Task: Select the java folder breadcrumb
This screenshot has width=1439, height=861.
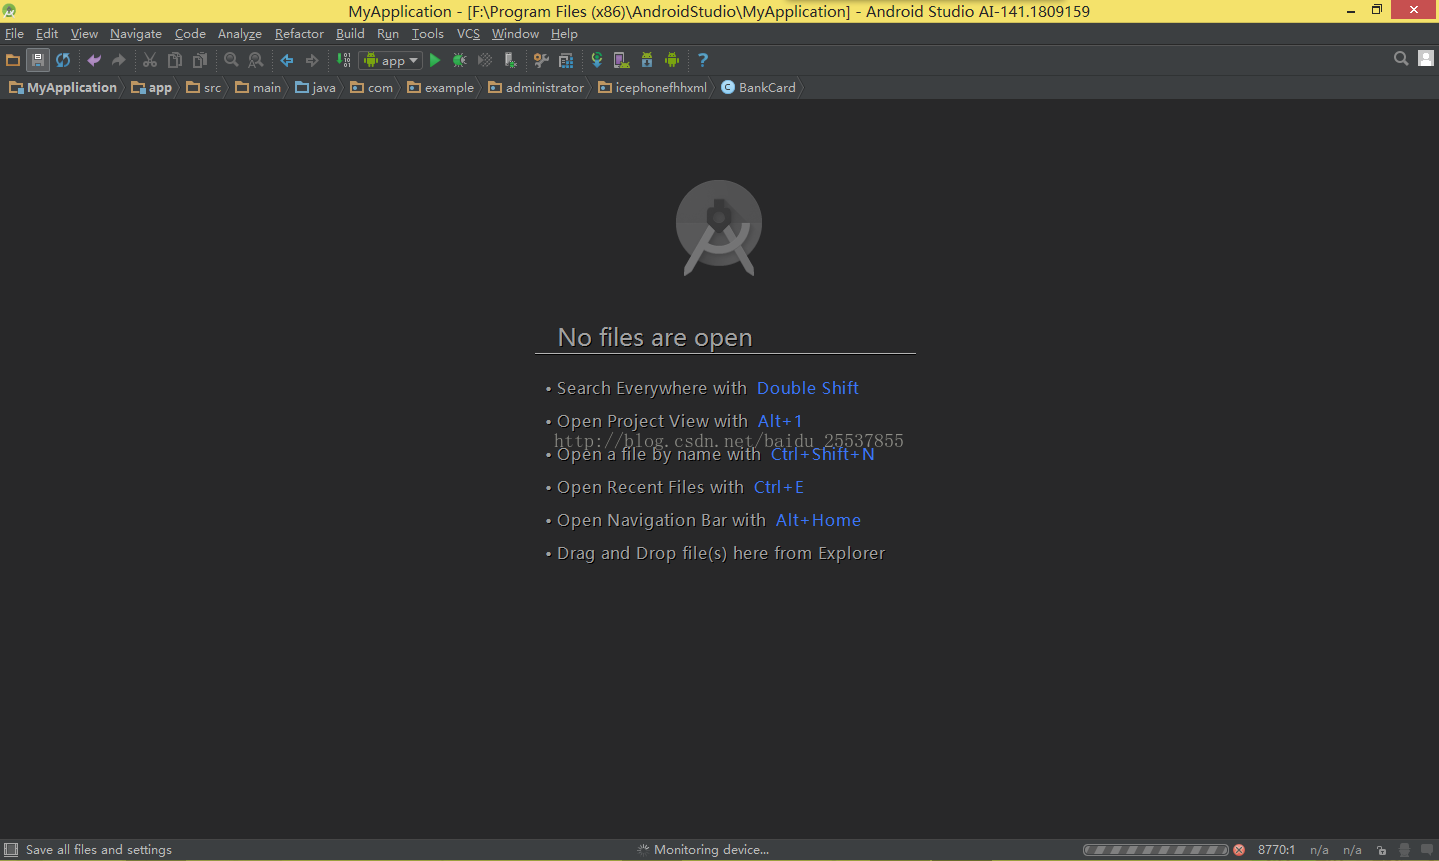Action: pos(315,88)
